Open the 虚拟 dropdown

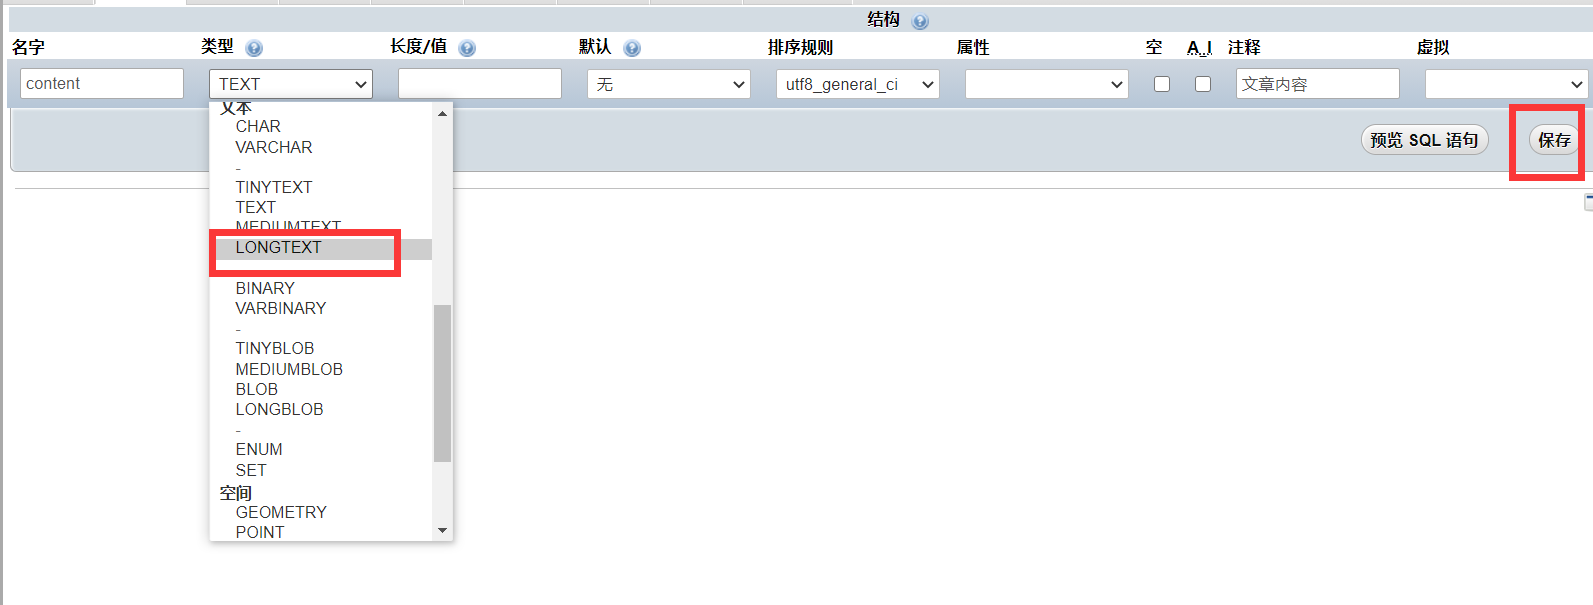(1505, 85)
